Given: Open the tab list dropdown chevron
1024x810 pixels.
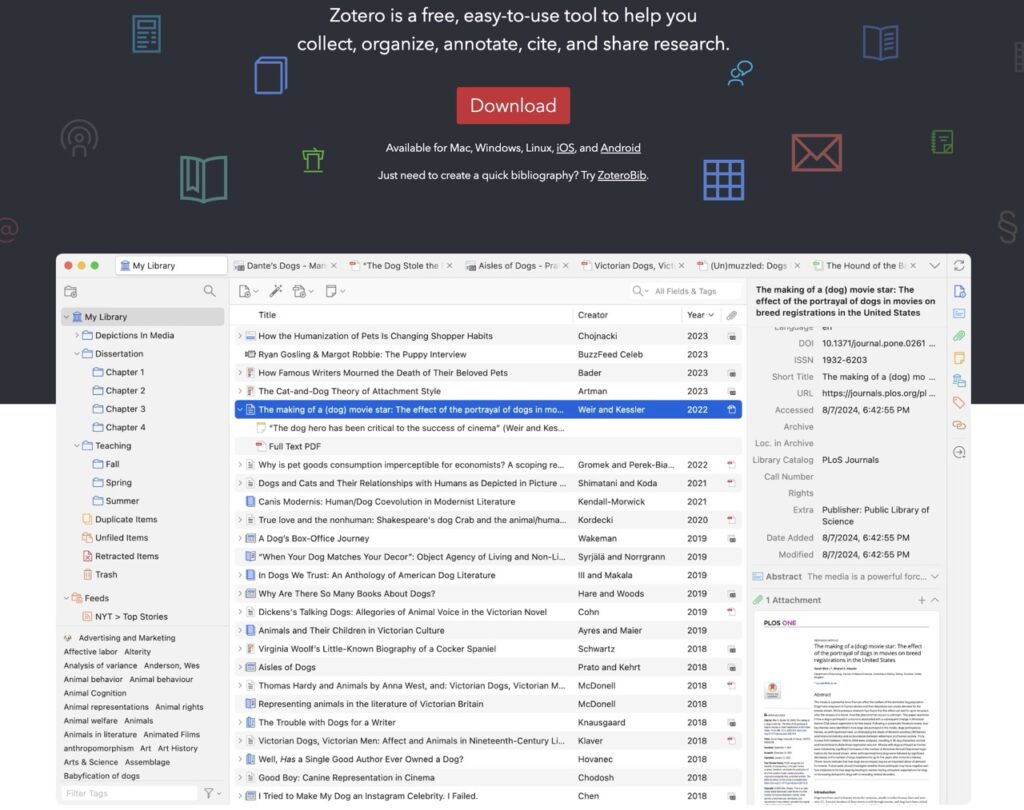Looking at the screenshot, I should (935, 265).
